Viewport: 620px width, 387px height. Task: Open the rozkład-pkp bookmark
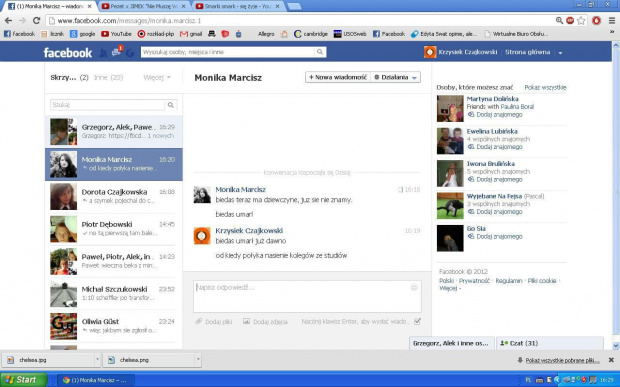coord(156,34)
